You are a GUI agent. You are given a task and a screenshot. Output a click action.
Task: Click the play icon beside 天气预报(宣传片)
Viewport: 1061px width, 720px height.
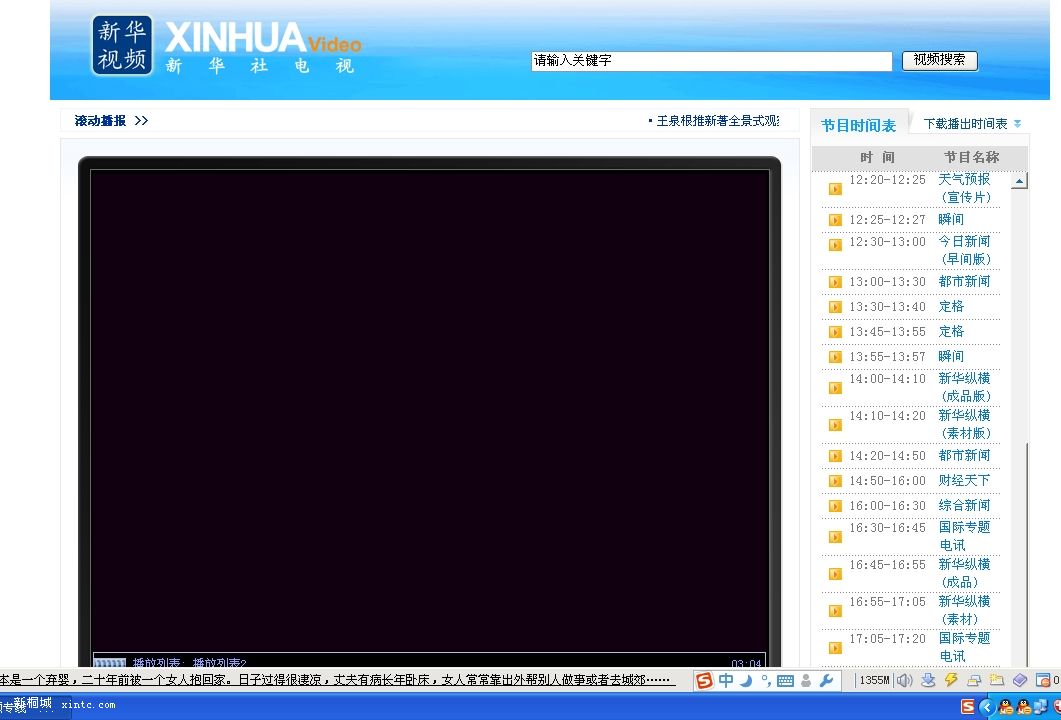click(x=834, y=188)
